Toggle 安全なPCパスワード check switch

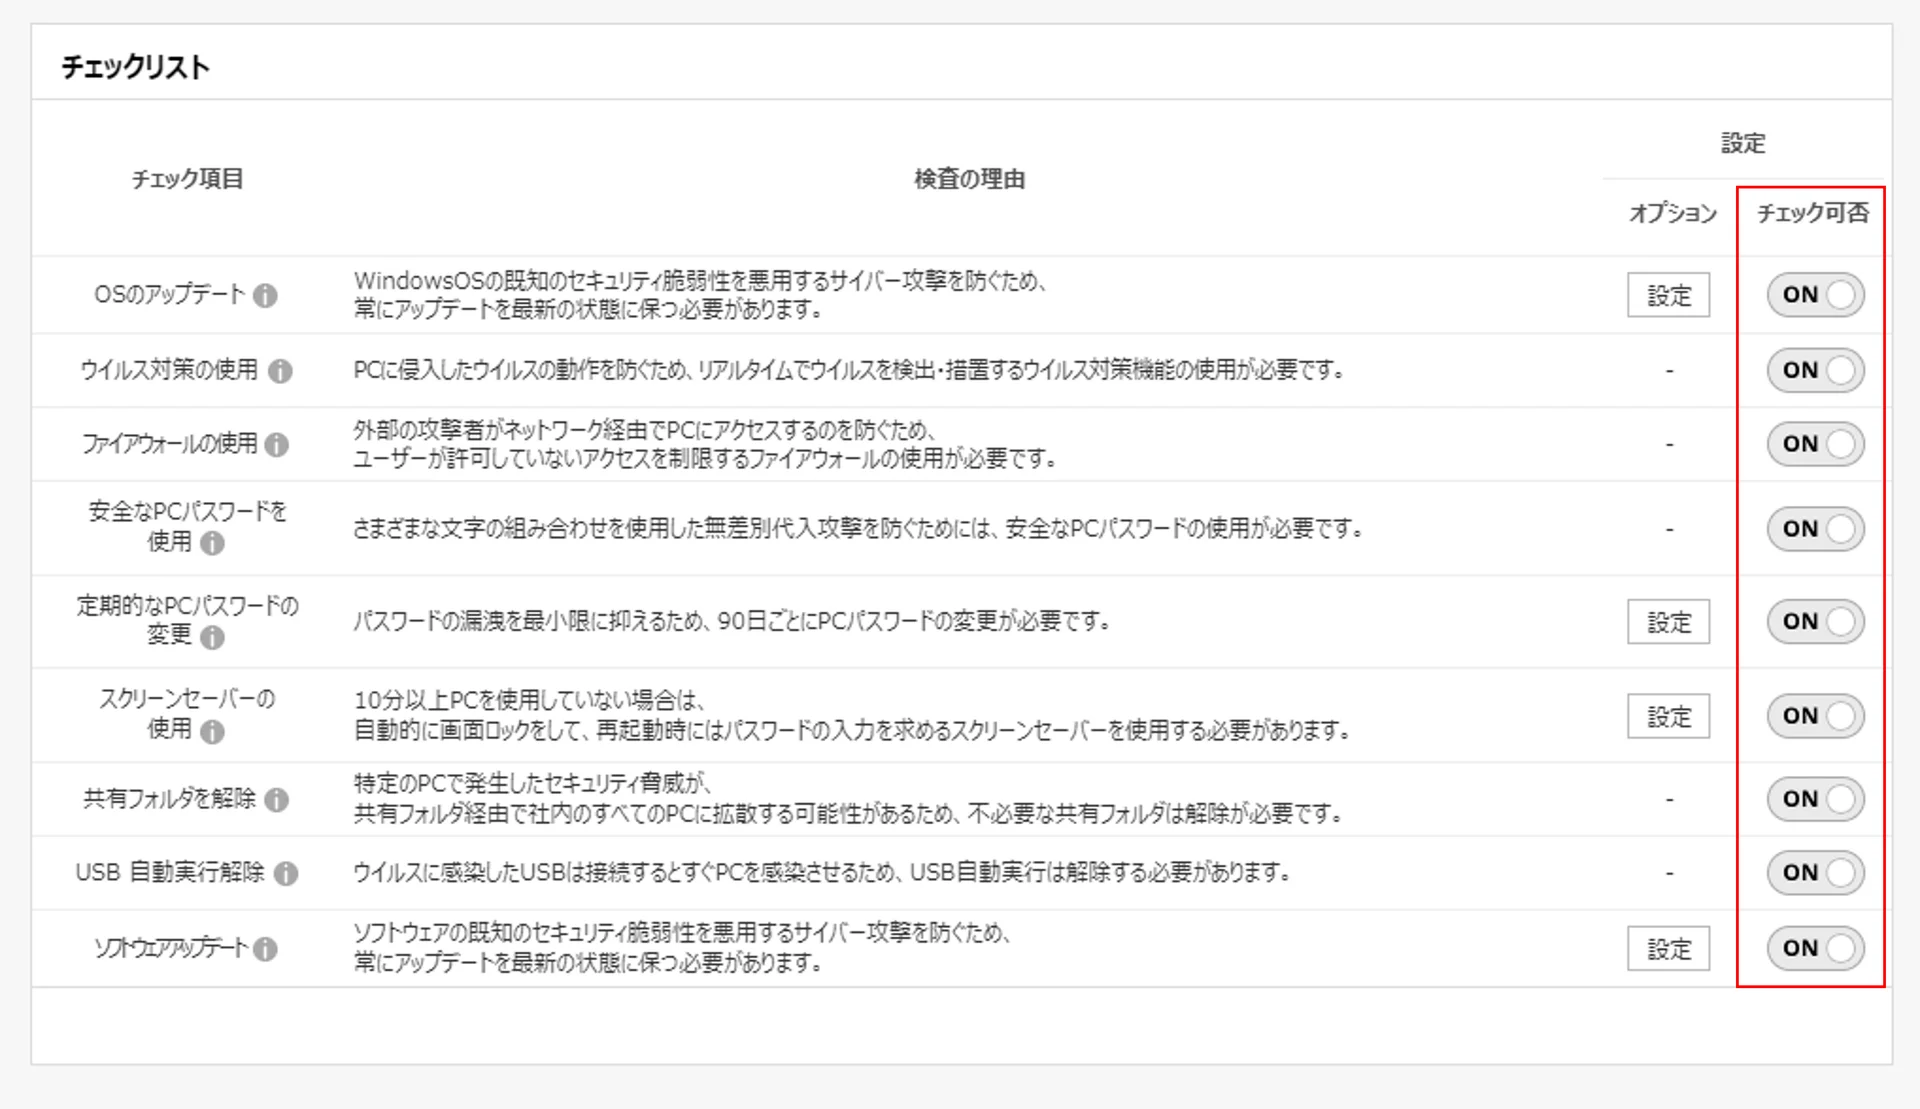pyautogui.click(x=1815, y=529)
